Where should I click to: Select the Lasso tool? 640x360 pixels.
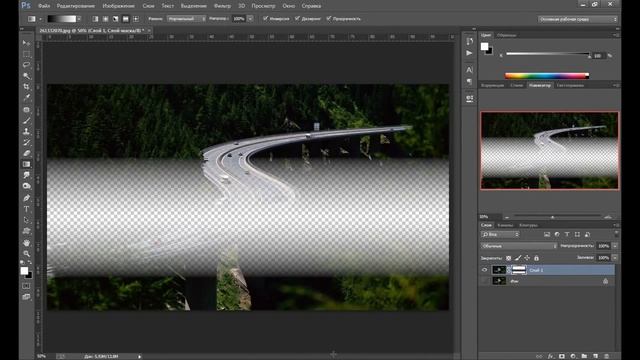(x=27, y=65)
